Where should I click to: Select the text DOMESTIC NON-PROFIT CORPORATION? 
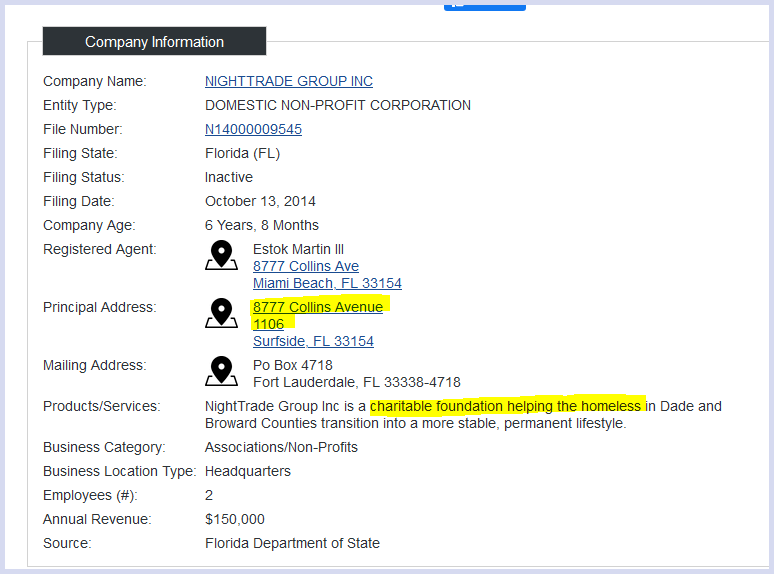click(x=338, y=105)
